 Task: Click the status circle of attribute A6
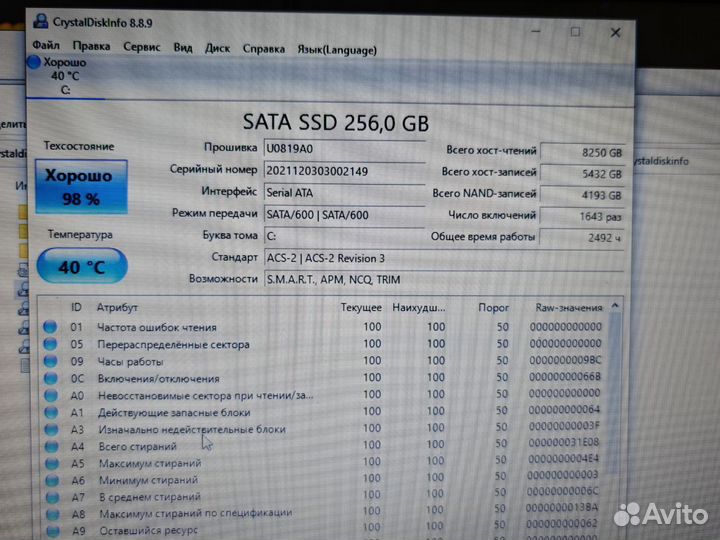click(52, 480)
